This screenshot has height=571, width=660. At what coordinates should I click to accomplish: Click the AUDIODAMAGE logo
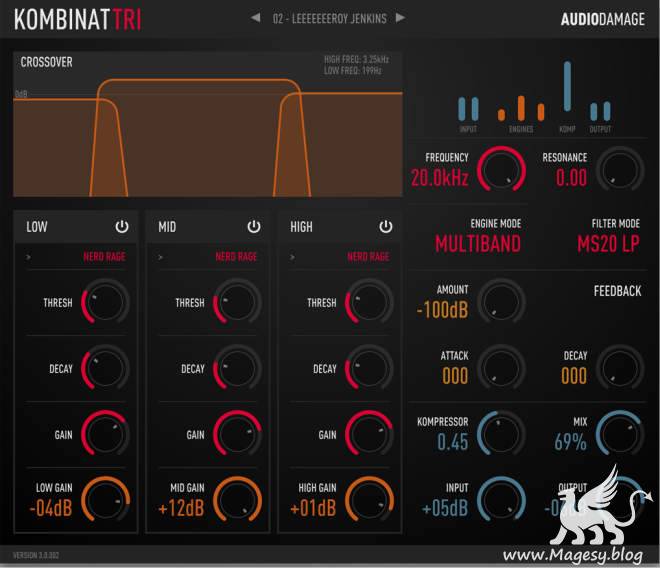point(602,19)
